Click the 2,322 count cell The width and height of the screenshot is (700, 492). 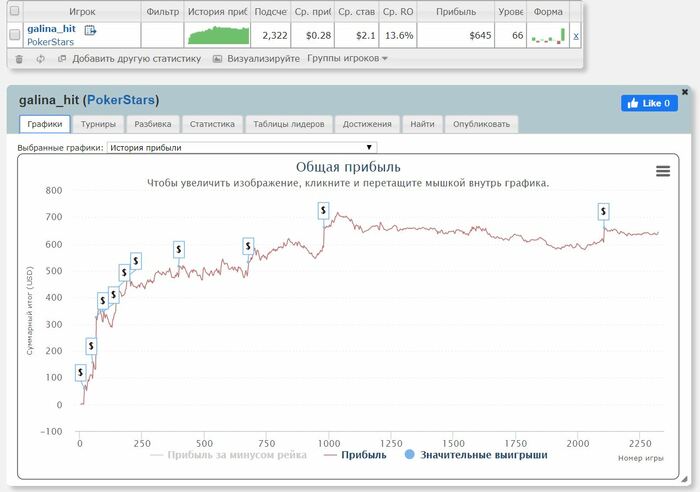271,35
